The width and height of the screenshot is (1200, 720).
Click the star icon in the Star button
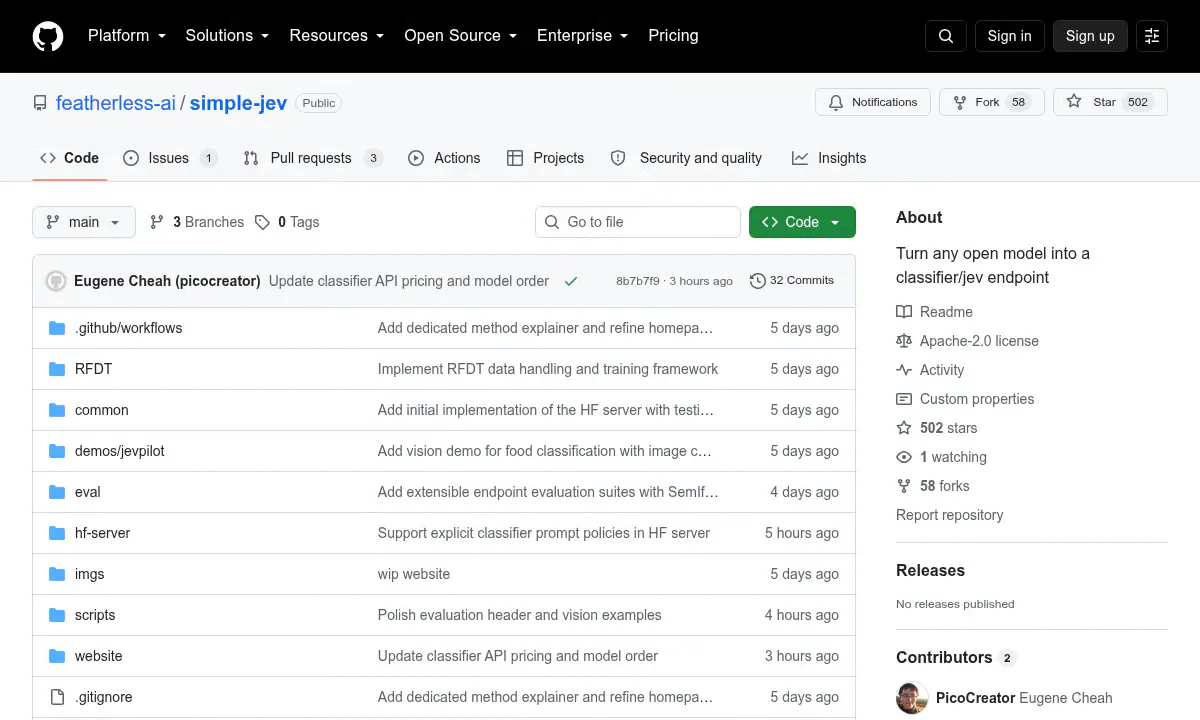1074,102
